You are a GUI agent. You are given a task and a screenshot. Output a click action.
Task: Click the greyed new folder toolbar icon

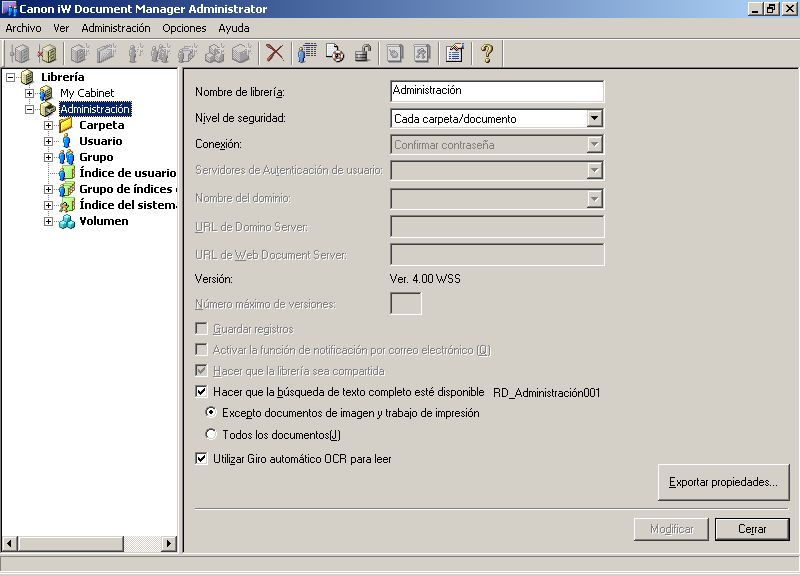coord(106,53)
